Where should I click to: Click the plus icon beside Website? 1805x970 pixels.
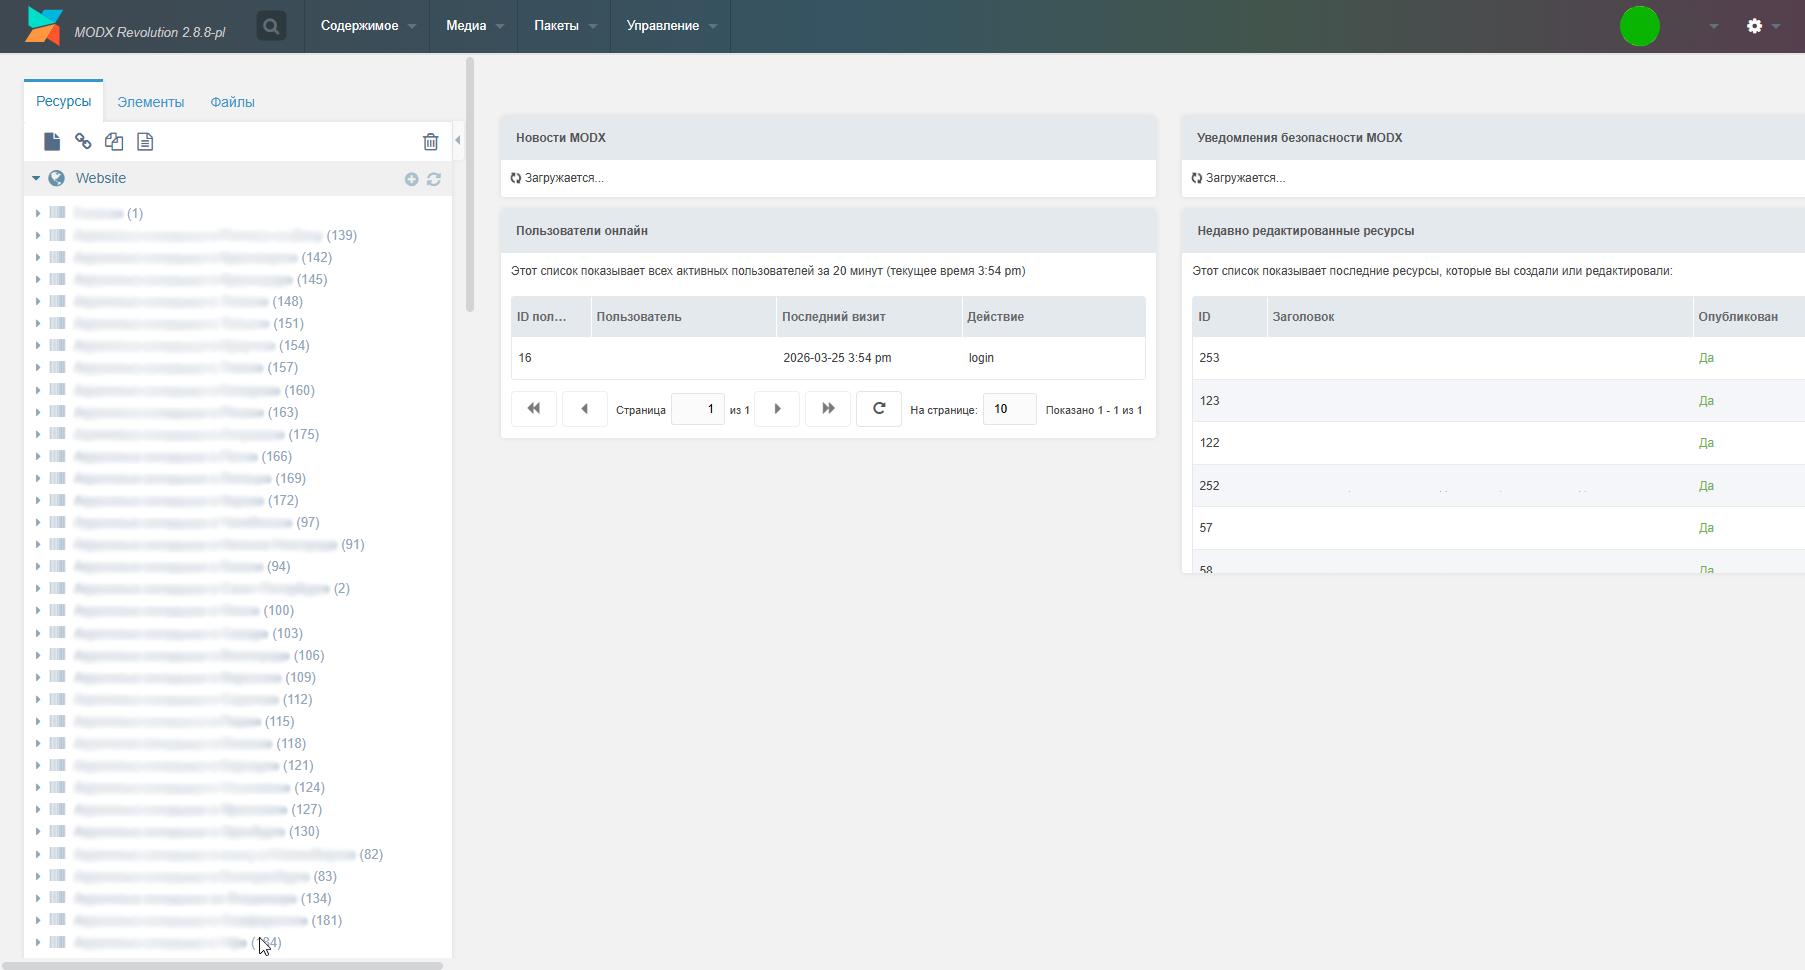(x=411, y=179)
